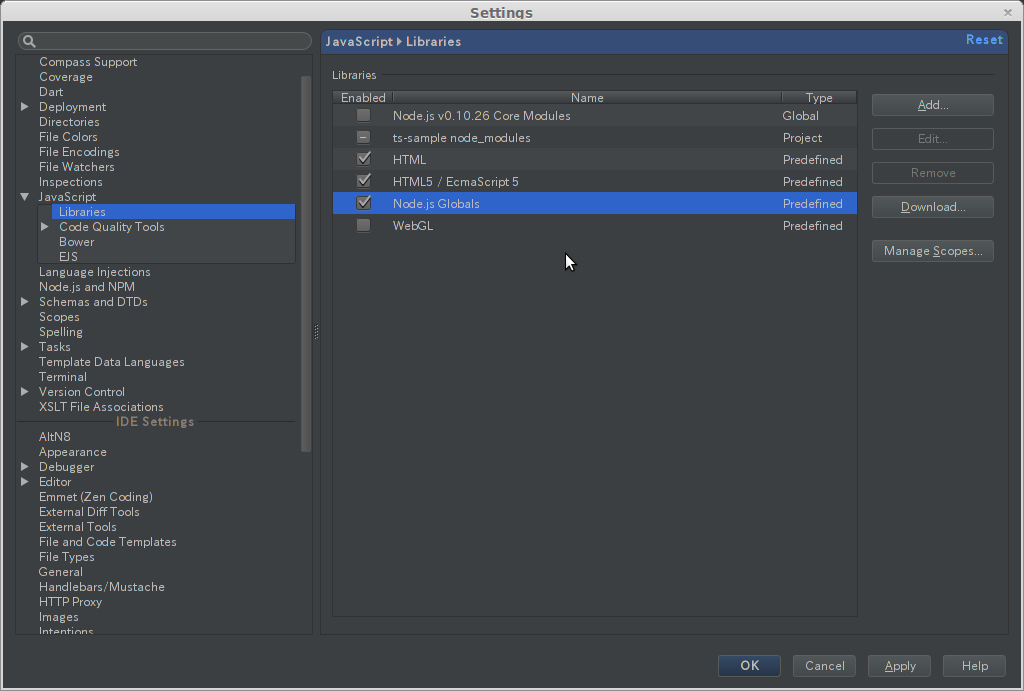Click the Cancel button

824,666
